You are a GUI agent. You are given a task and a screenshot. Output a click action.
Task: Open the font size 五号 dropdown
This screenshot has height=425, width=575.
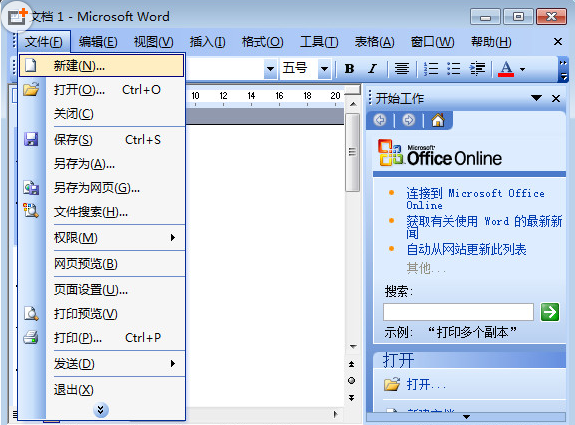point(324,69)
